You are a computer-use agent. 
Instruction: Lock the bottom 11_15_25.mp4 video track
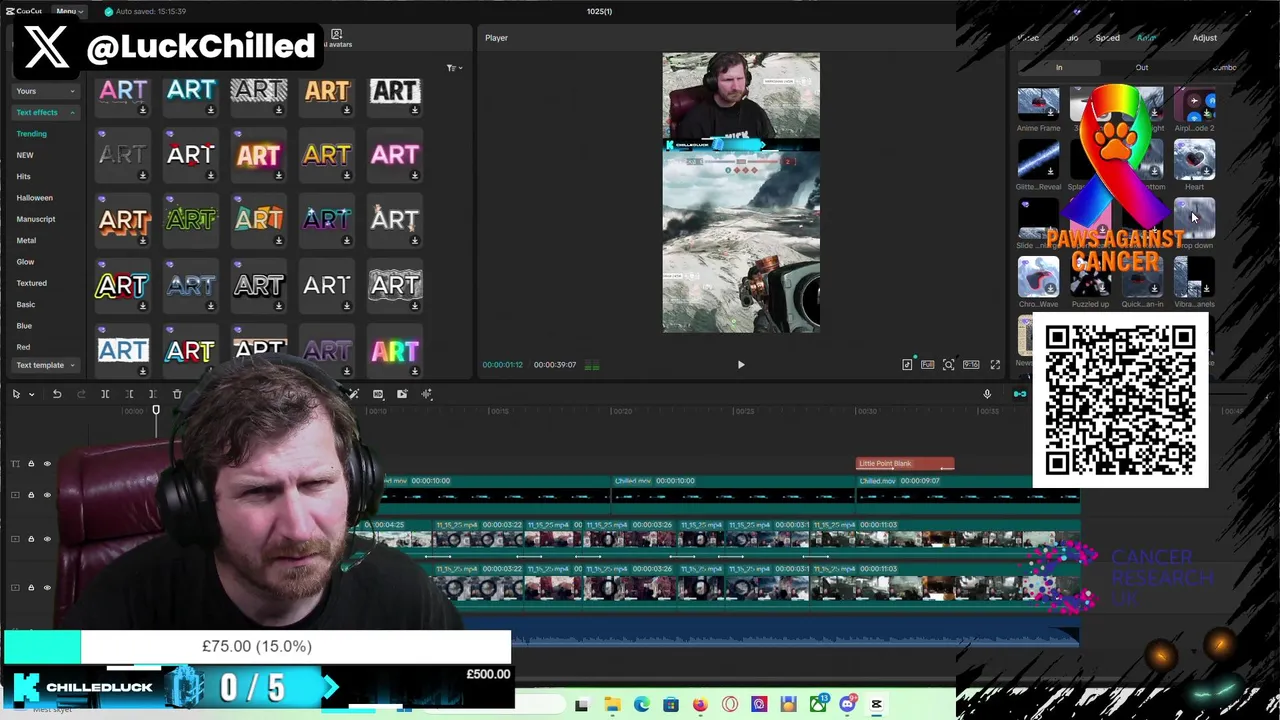click(31, 587)
